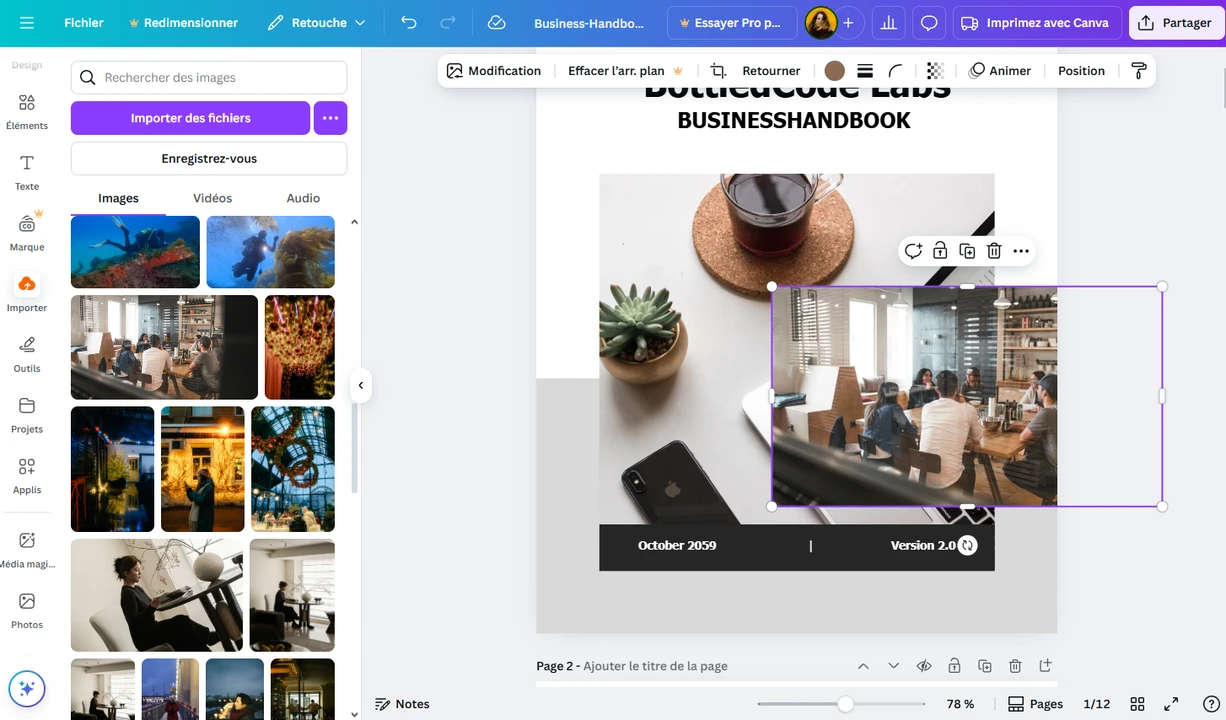Duplicate the selected image
The height and width of the screenshot is (720, 1226).
[x=967, y=251]
